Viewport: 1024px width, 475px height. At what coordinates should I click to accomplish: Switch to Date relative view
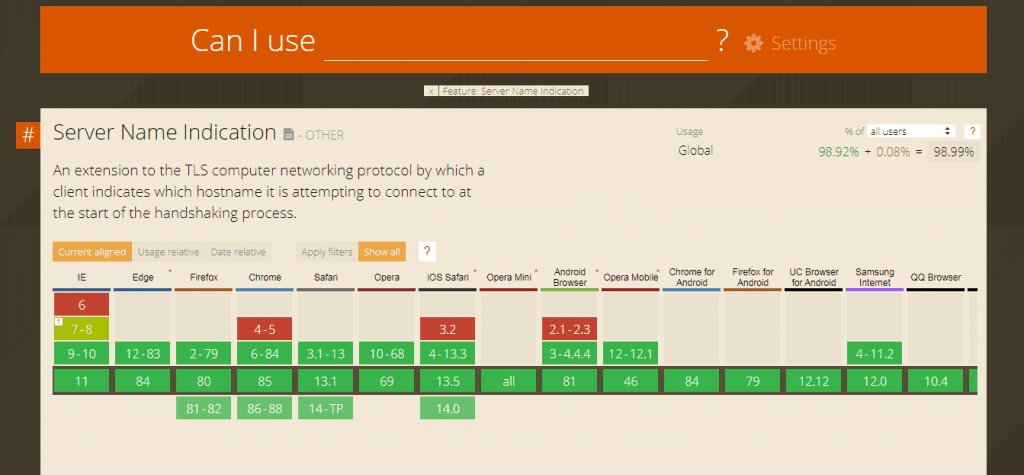pos(238,252)
